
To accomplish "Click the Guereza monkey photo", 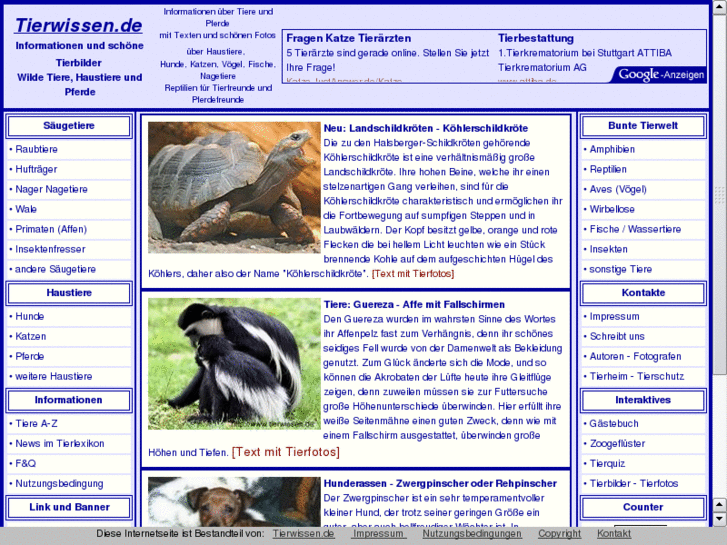I will coord(234,364).
